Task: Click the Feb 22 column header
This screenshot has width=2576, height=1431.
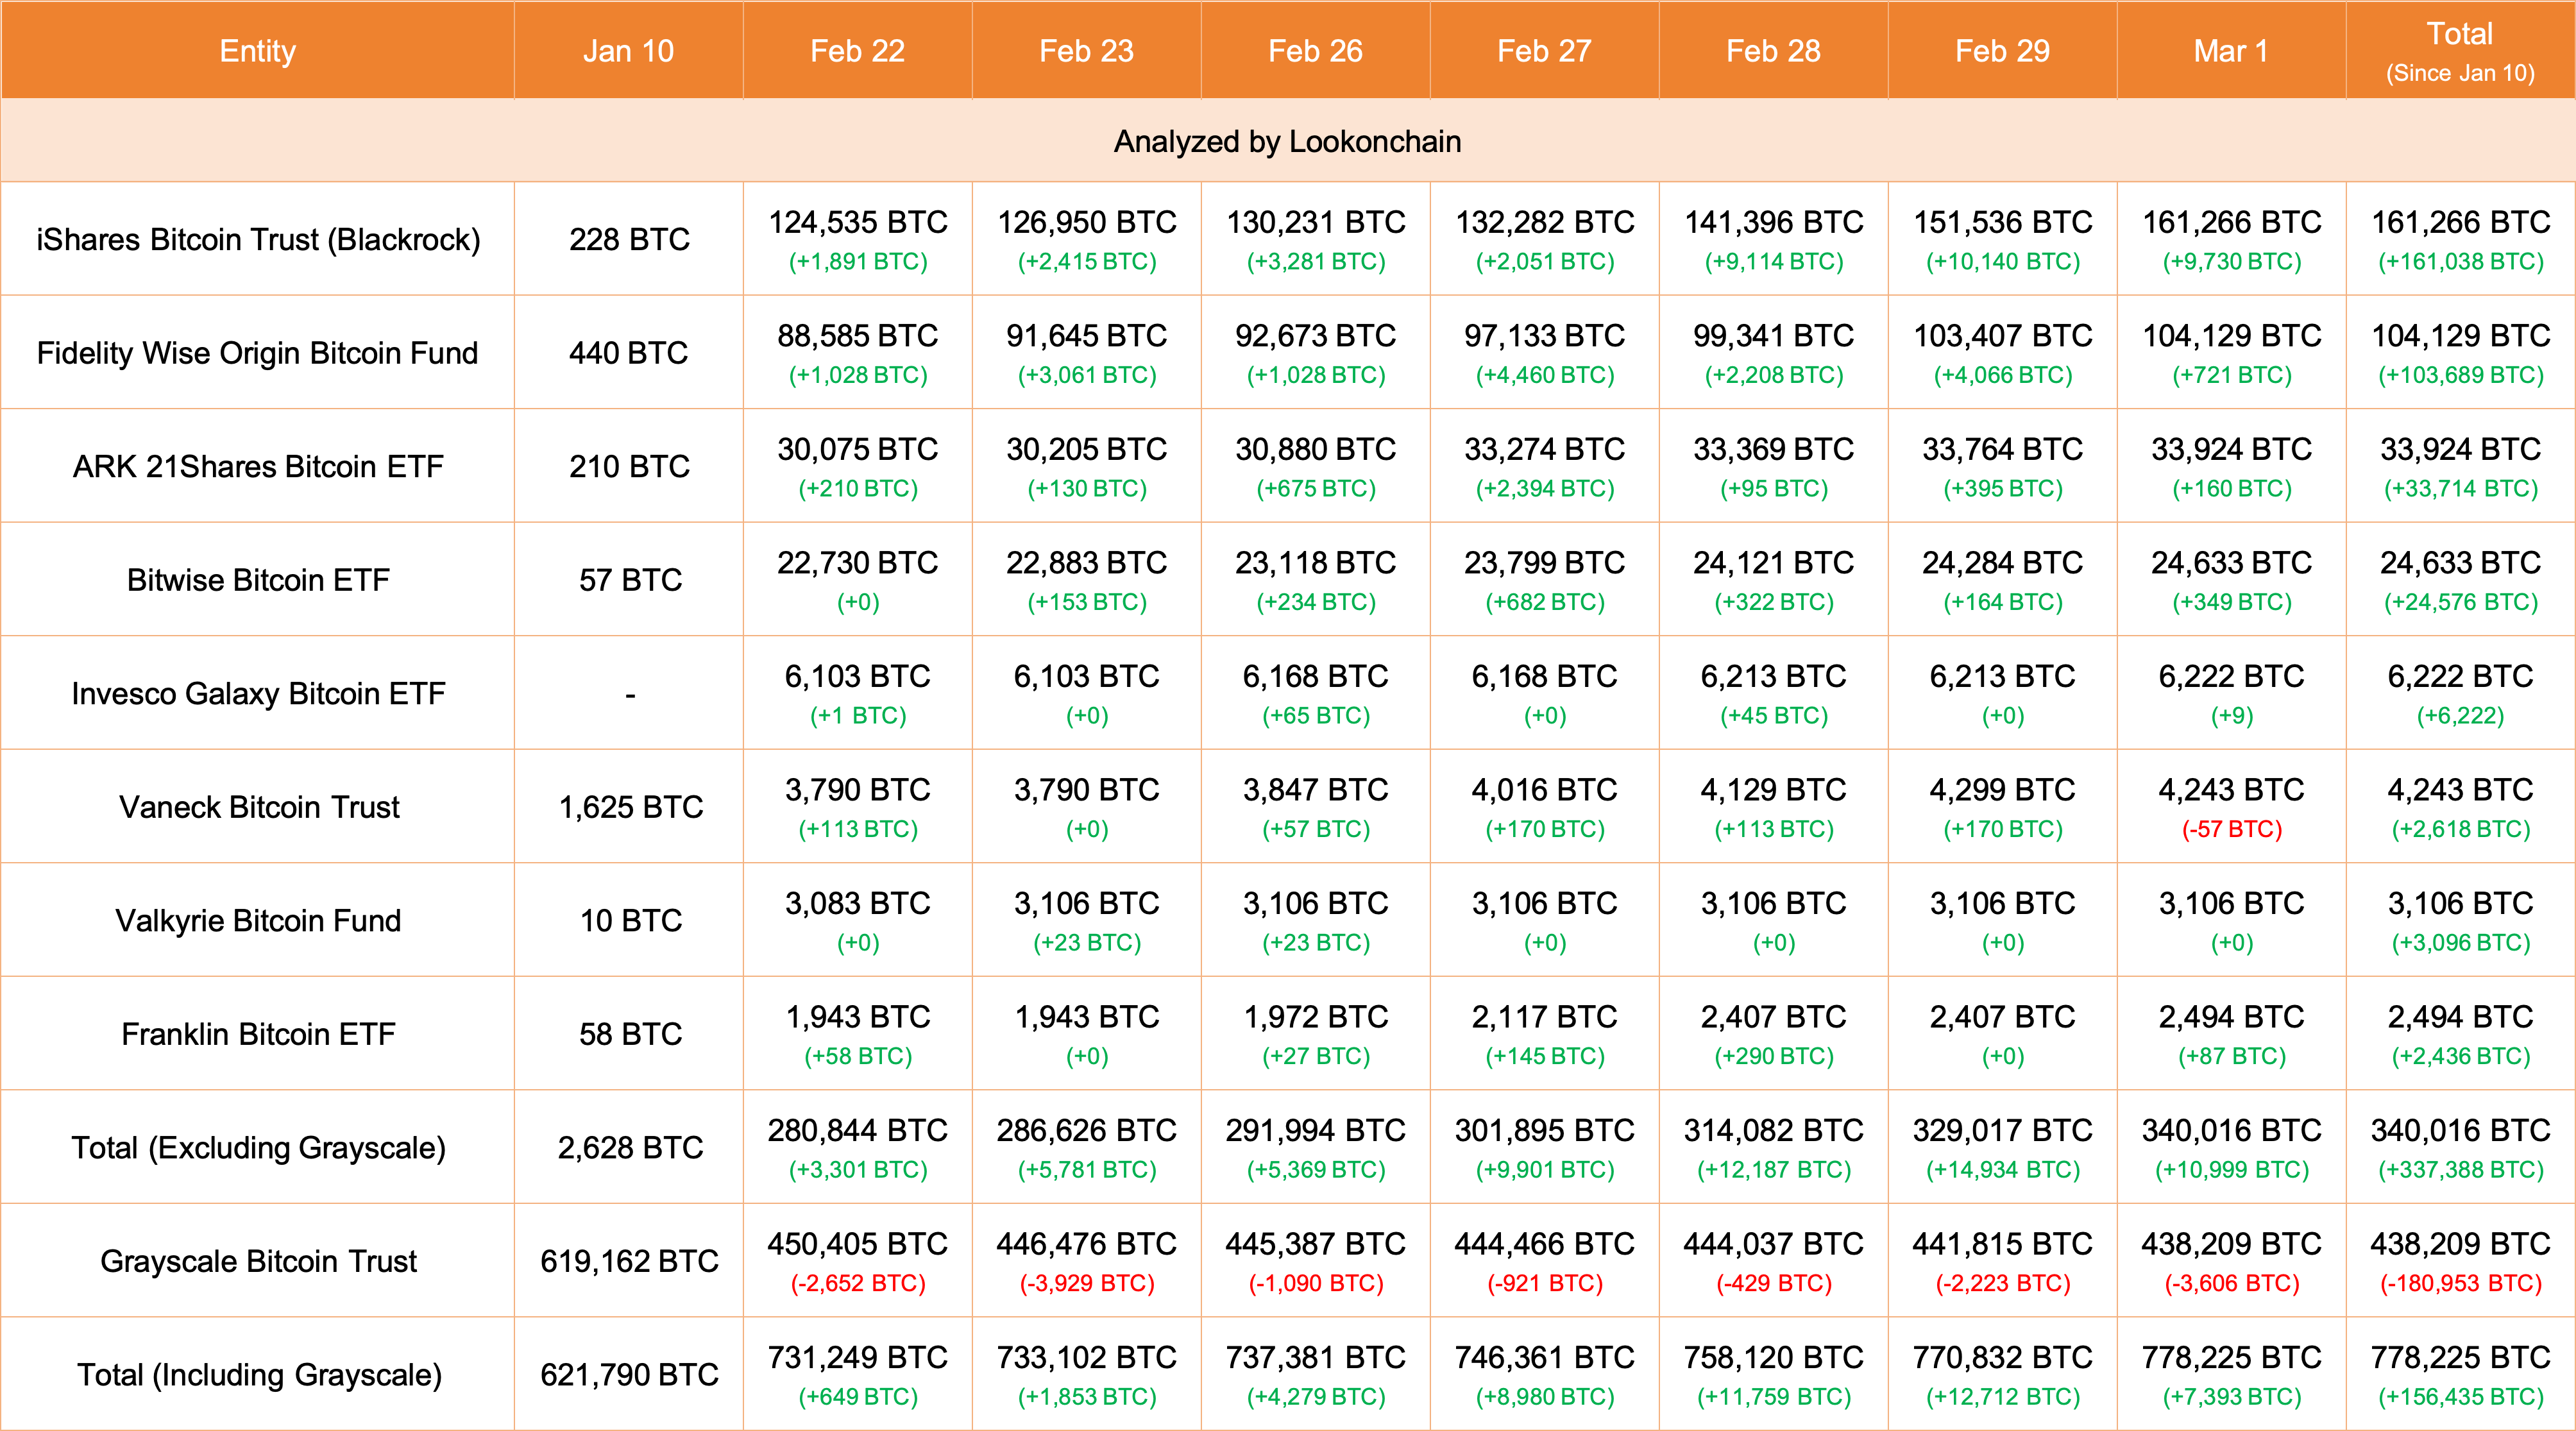Action: [857, 51]
